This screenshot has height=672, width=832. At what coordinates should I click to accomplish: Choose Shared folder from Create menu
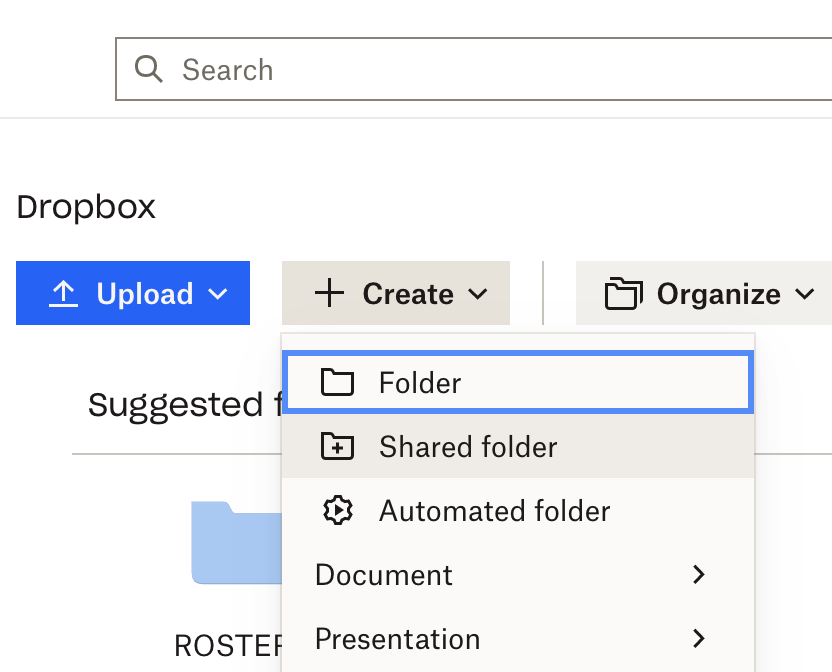(x=468, y=447)
